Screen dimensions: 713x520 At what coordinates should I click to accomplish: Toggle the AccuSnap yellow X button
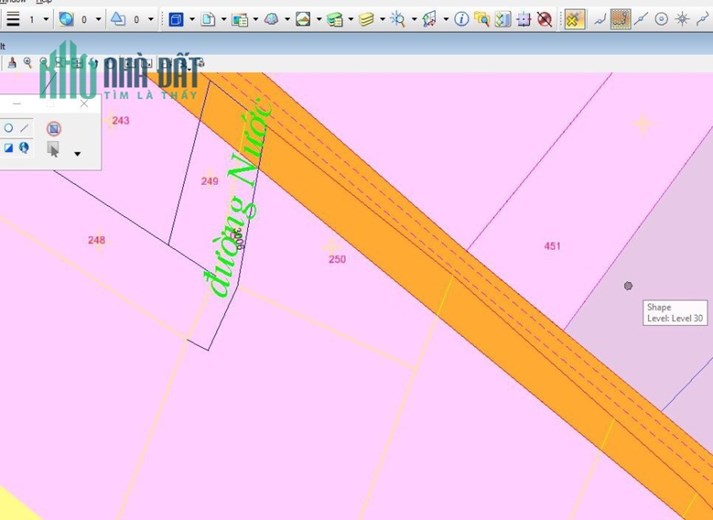point(574,19)
